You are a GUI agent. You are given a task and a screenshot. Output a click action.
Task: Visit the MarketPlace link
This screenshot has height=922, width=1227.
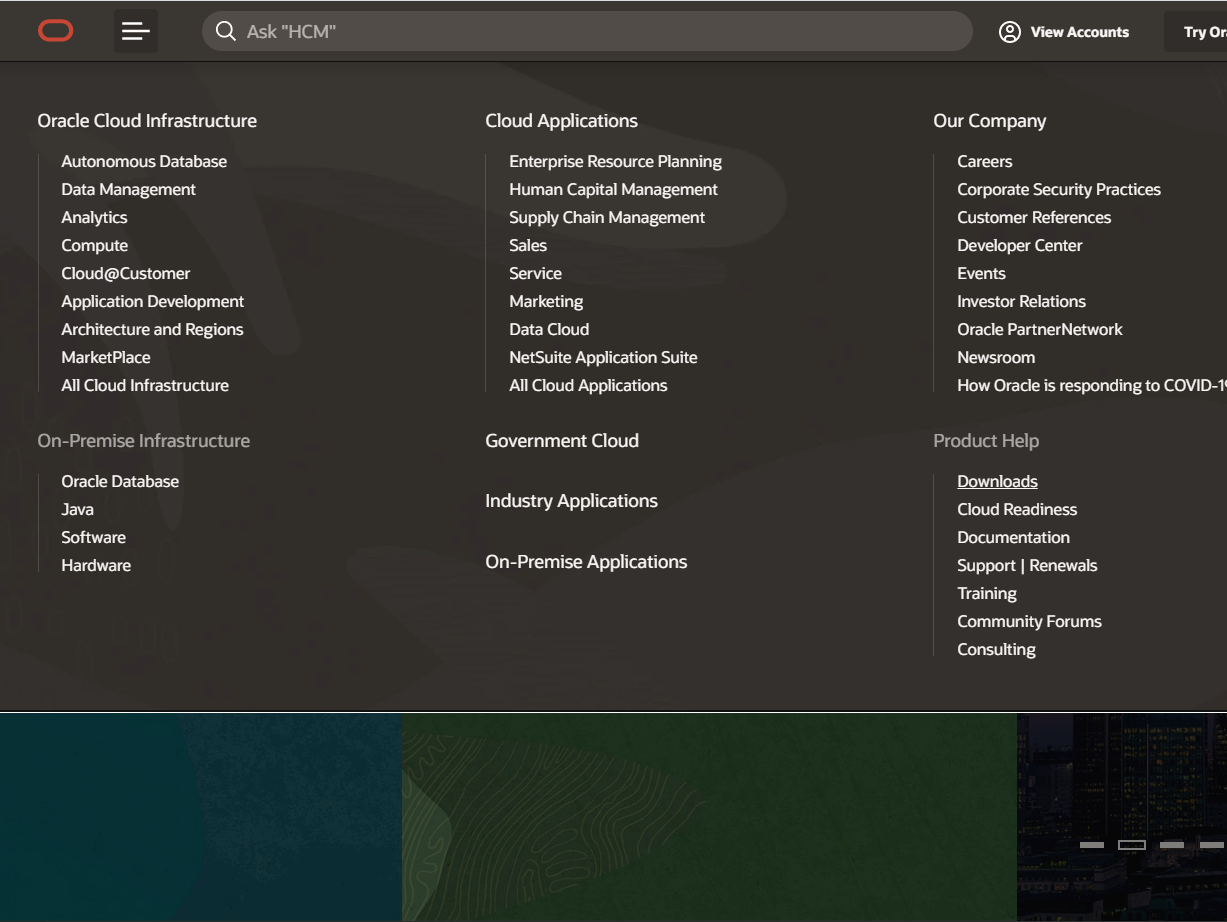coord(105,358)
